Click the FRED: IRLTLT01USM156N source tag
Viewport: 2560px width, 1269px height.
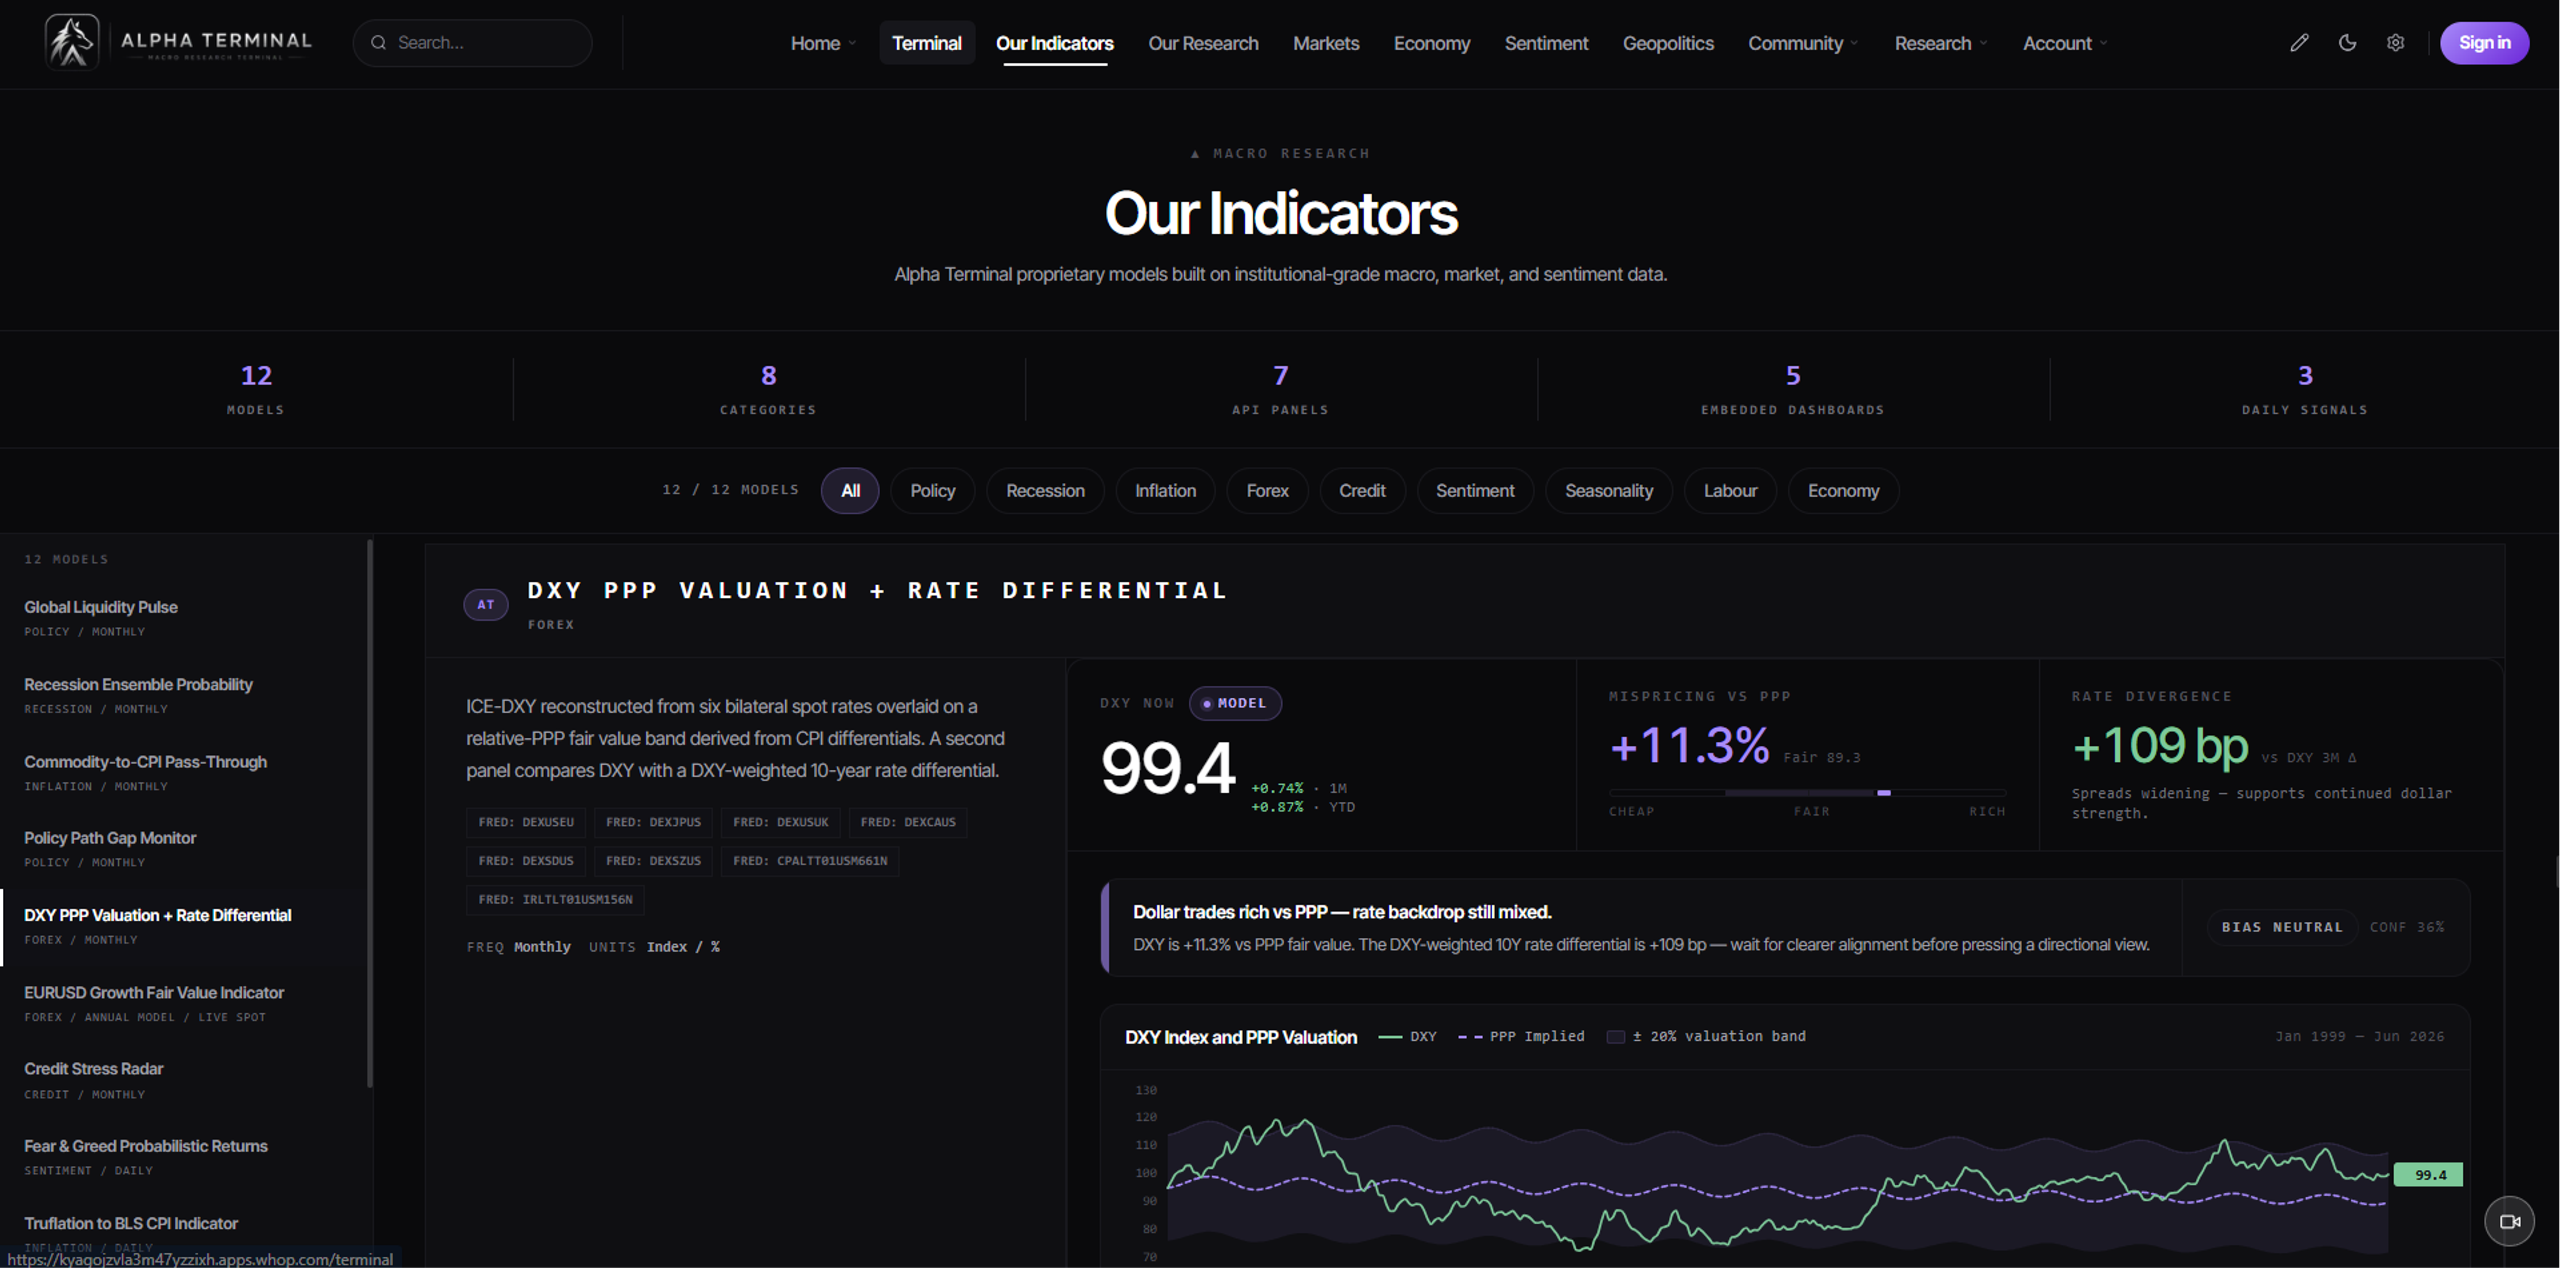[555, 900]
